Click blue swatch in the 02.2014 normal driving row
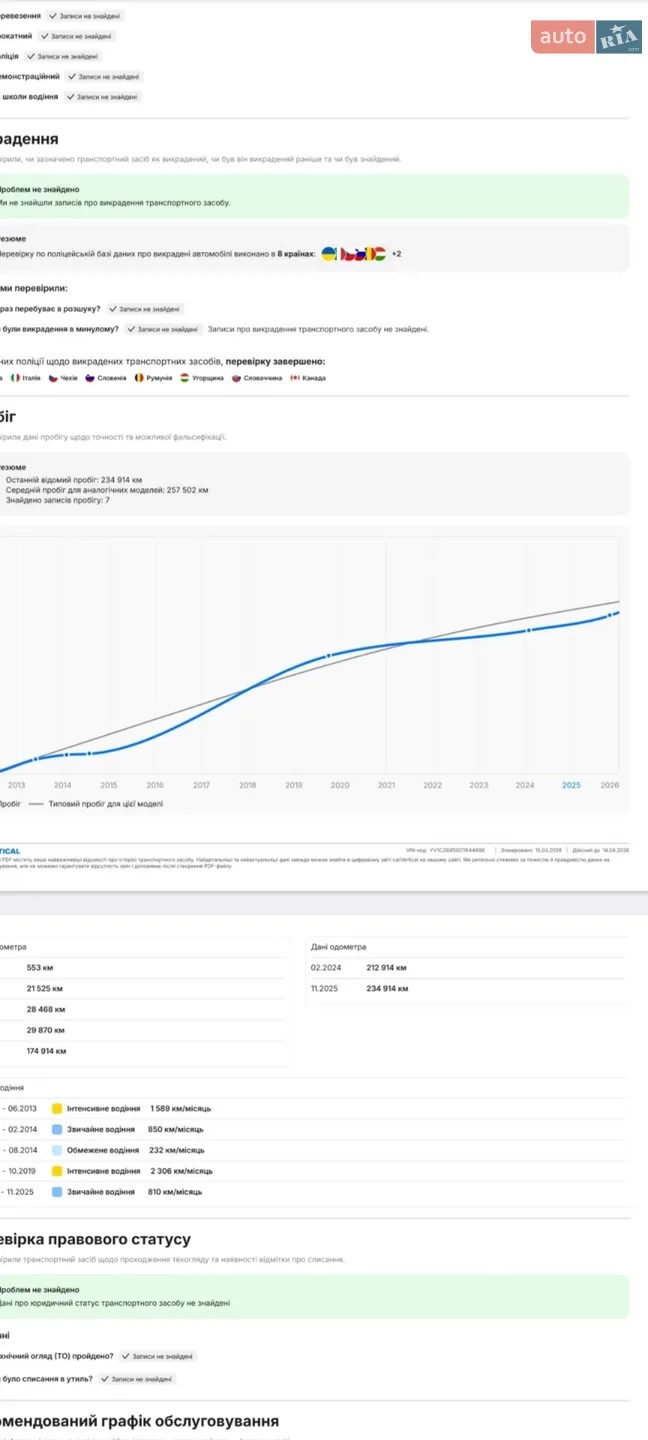The width and height of the screenshot is (648, 1440). (57, 1130)
